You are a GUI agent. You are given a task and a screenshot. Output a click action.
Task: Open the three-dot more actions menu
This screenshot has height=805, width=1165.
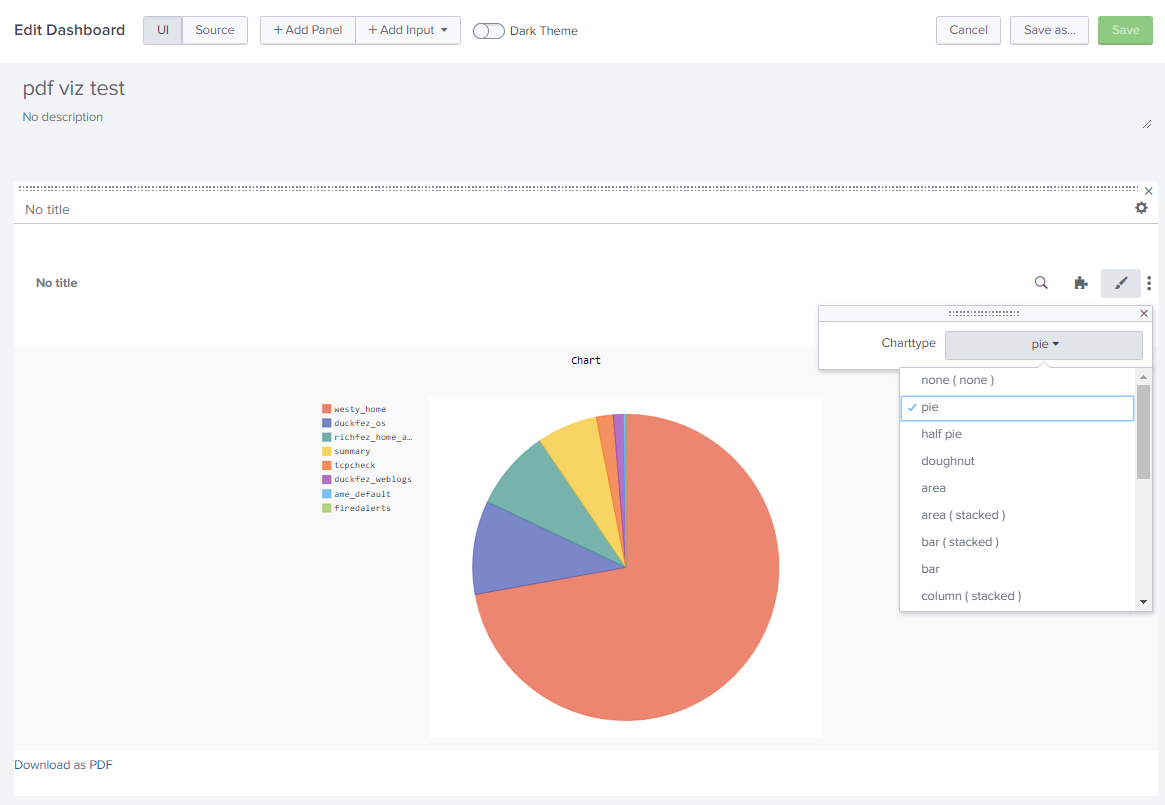(1149, 282)
